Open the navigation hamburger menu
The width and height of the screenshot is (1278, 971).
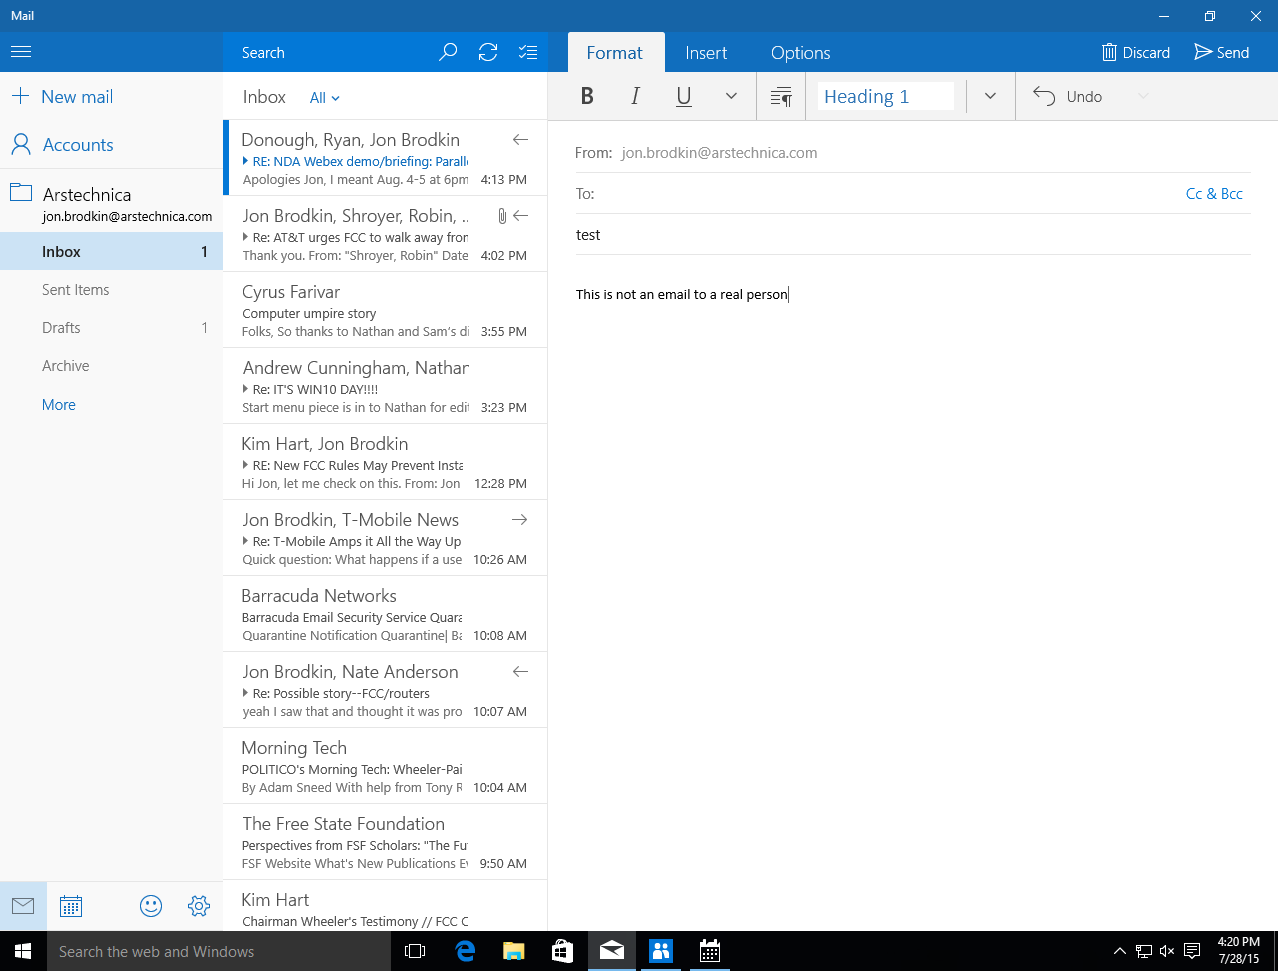pos(20,51)
